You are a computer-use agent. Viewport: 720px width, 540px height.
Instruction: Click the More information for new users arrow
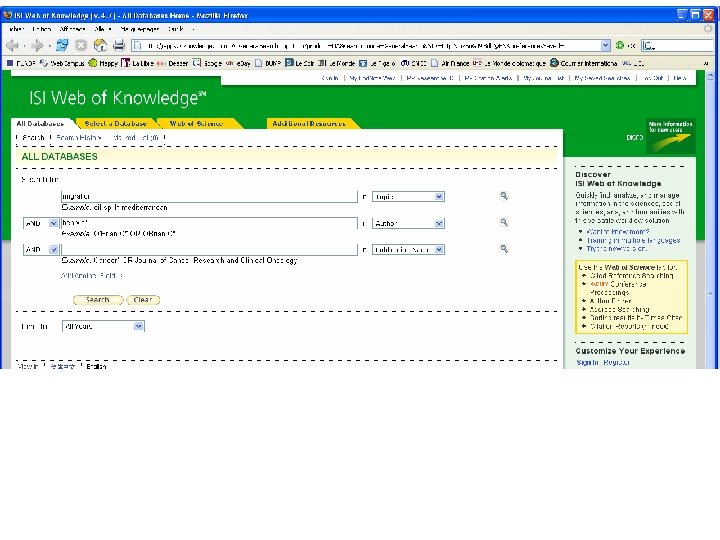point(671,136)
